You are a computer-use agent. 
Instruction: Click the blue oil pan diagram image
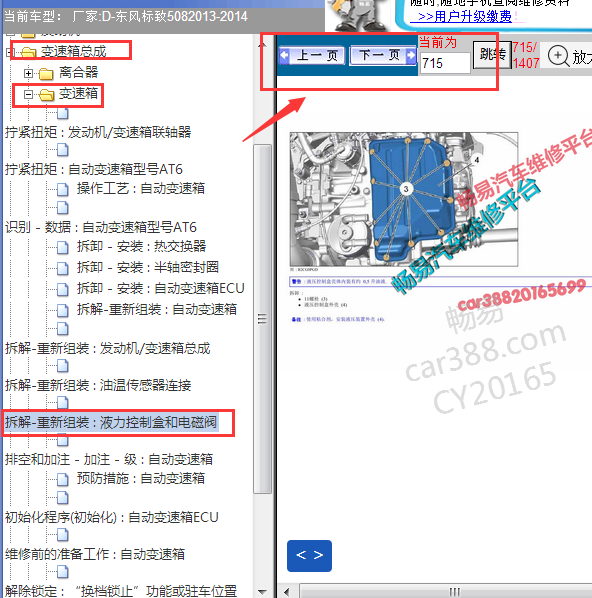pos(404,199)
